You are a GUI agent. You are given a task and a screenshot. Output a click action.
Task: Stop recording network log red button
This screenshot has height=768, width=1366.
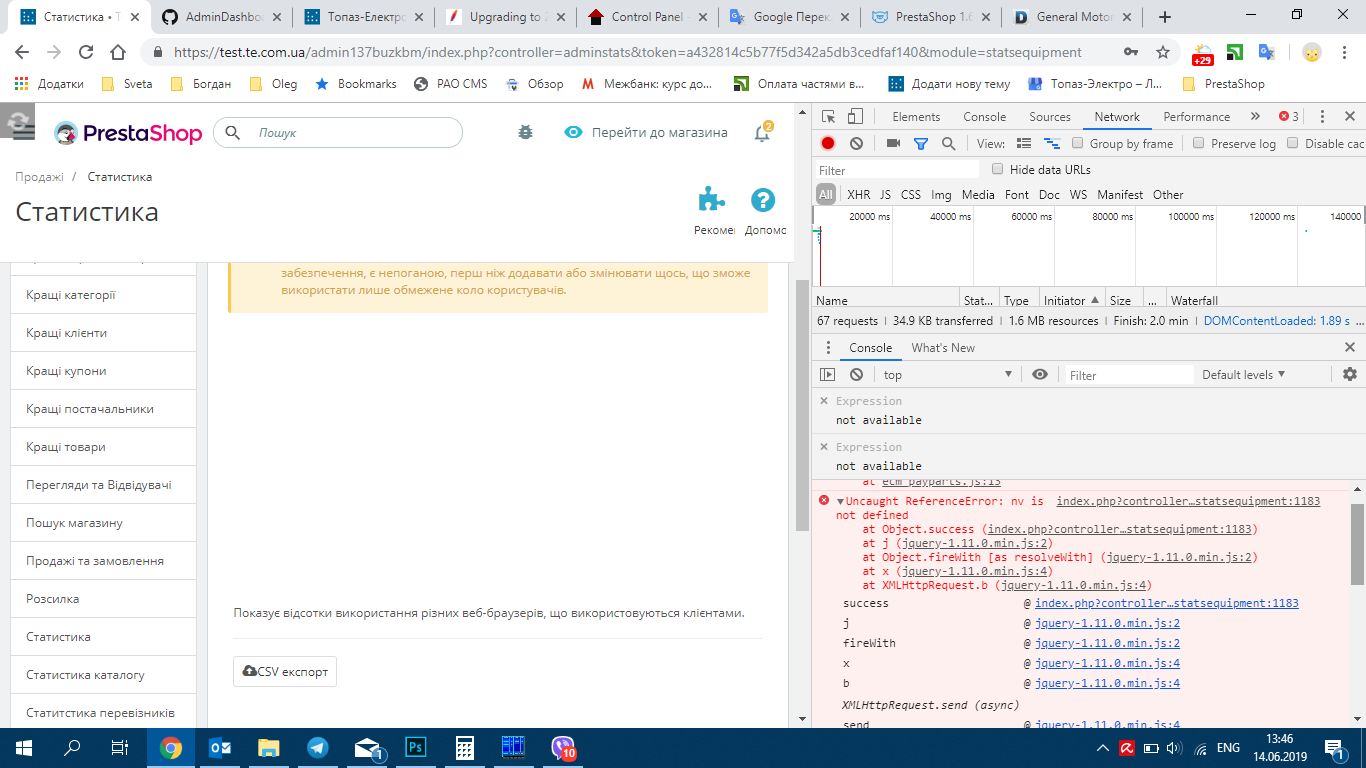point(828,144)
